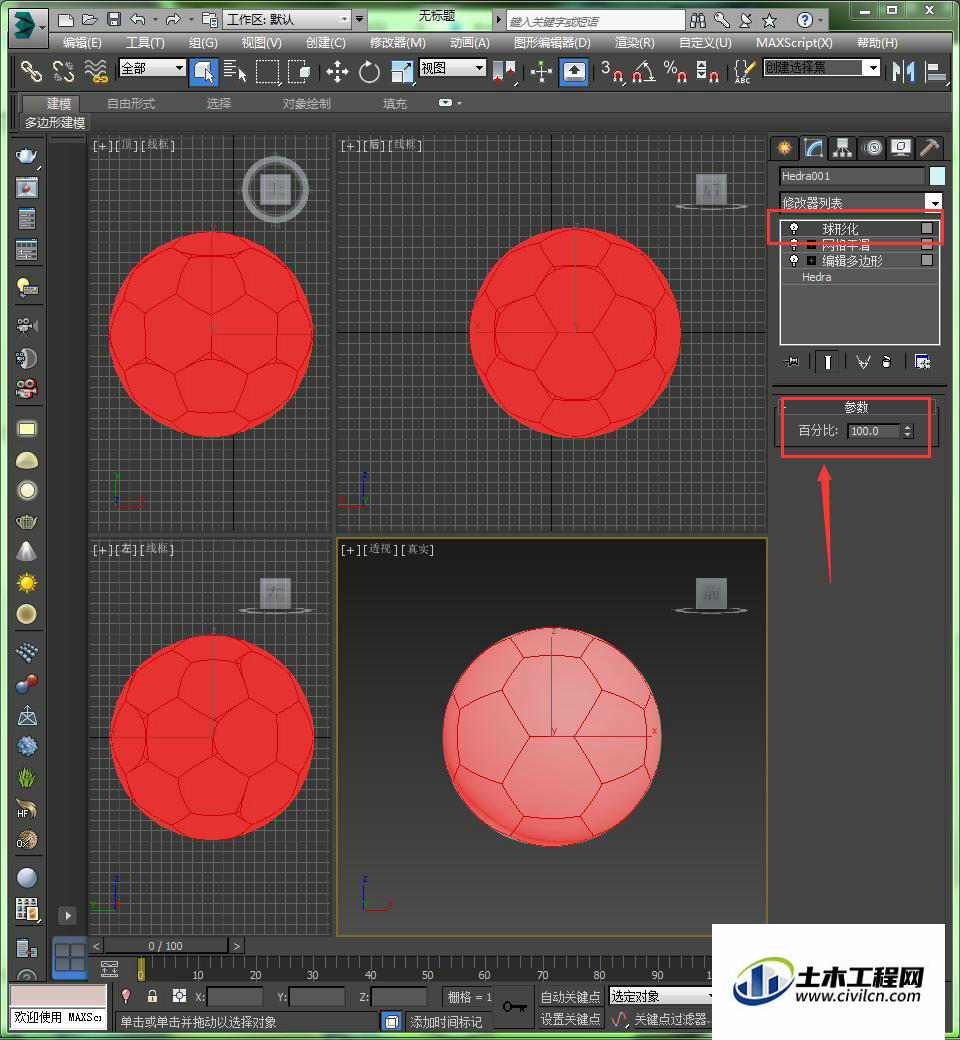Screen dimensions: 960x1040
Task: Click the 多边形建模 ribbon panel label
Action: tap(55, 123)
